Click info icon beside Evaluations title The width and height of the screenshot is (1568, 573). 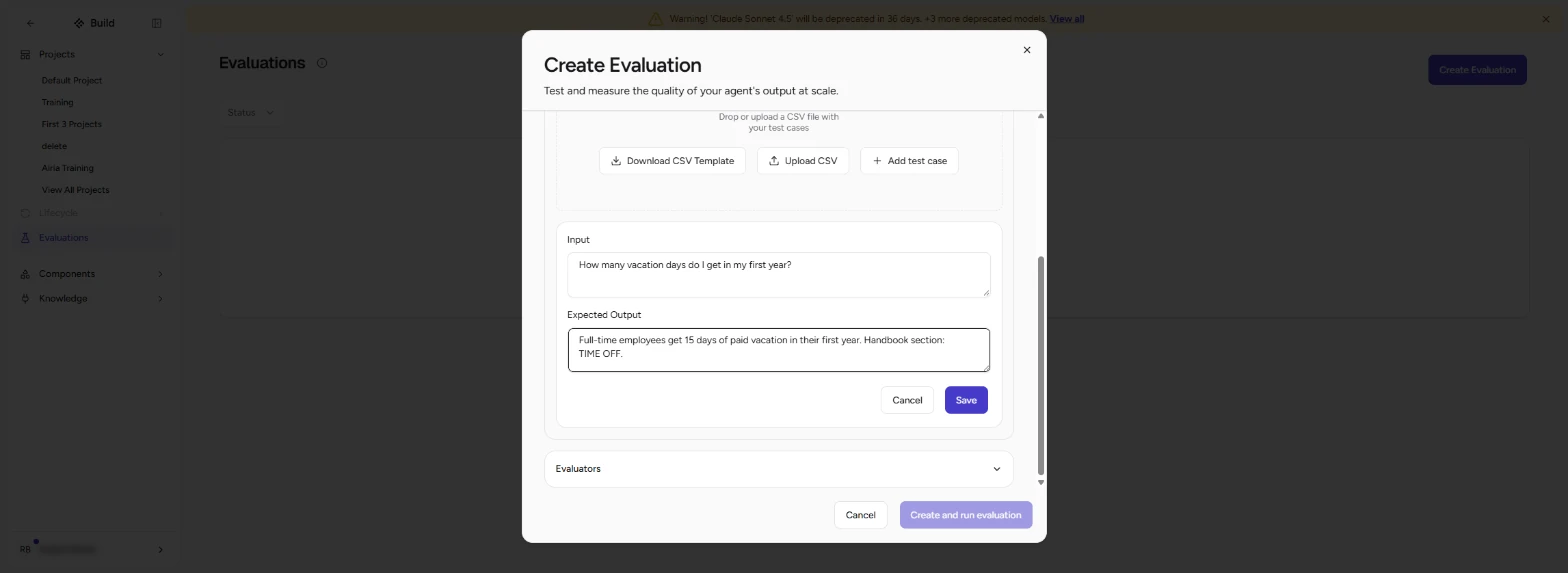point(322,63)
